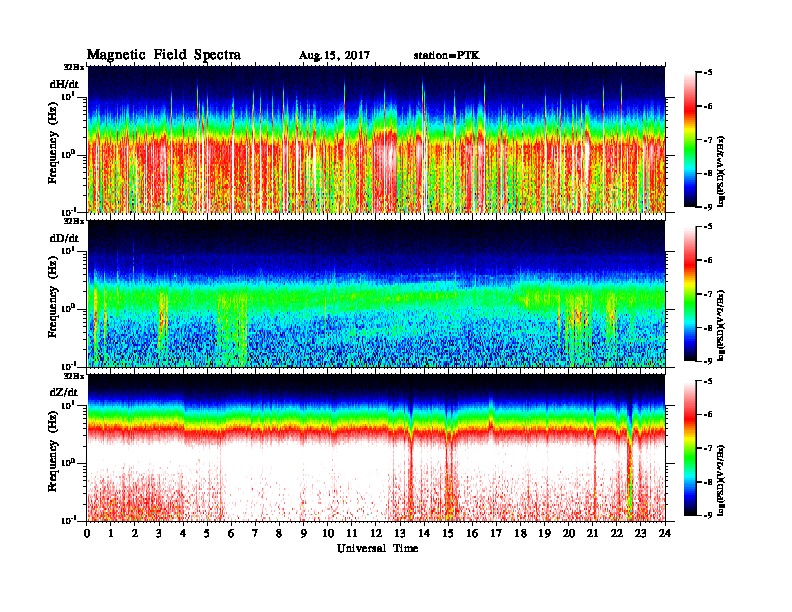Click the "-9" tick on the dH/dt color bar
This screenshot has height=612, width=792.
point(708,207)
